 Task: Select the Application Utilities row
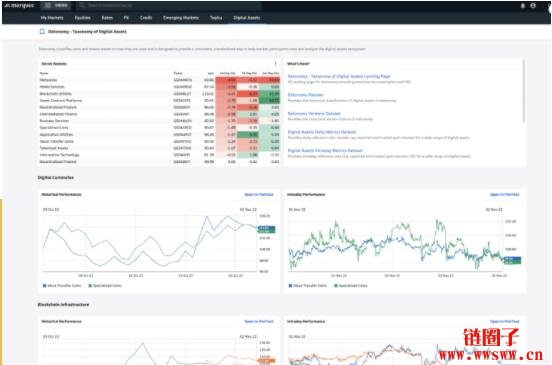[159, 134]
